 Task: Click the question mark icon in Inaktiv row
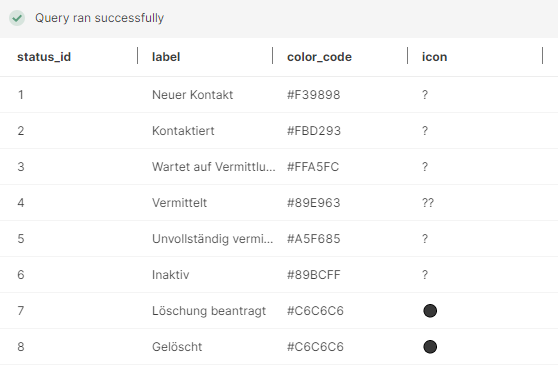[425, 275]
